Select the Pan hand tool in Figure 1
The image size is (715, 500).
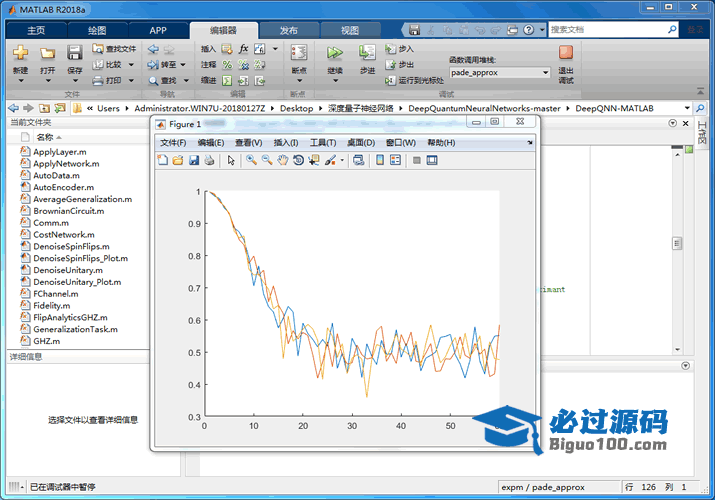(x=283, y=160)
